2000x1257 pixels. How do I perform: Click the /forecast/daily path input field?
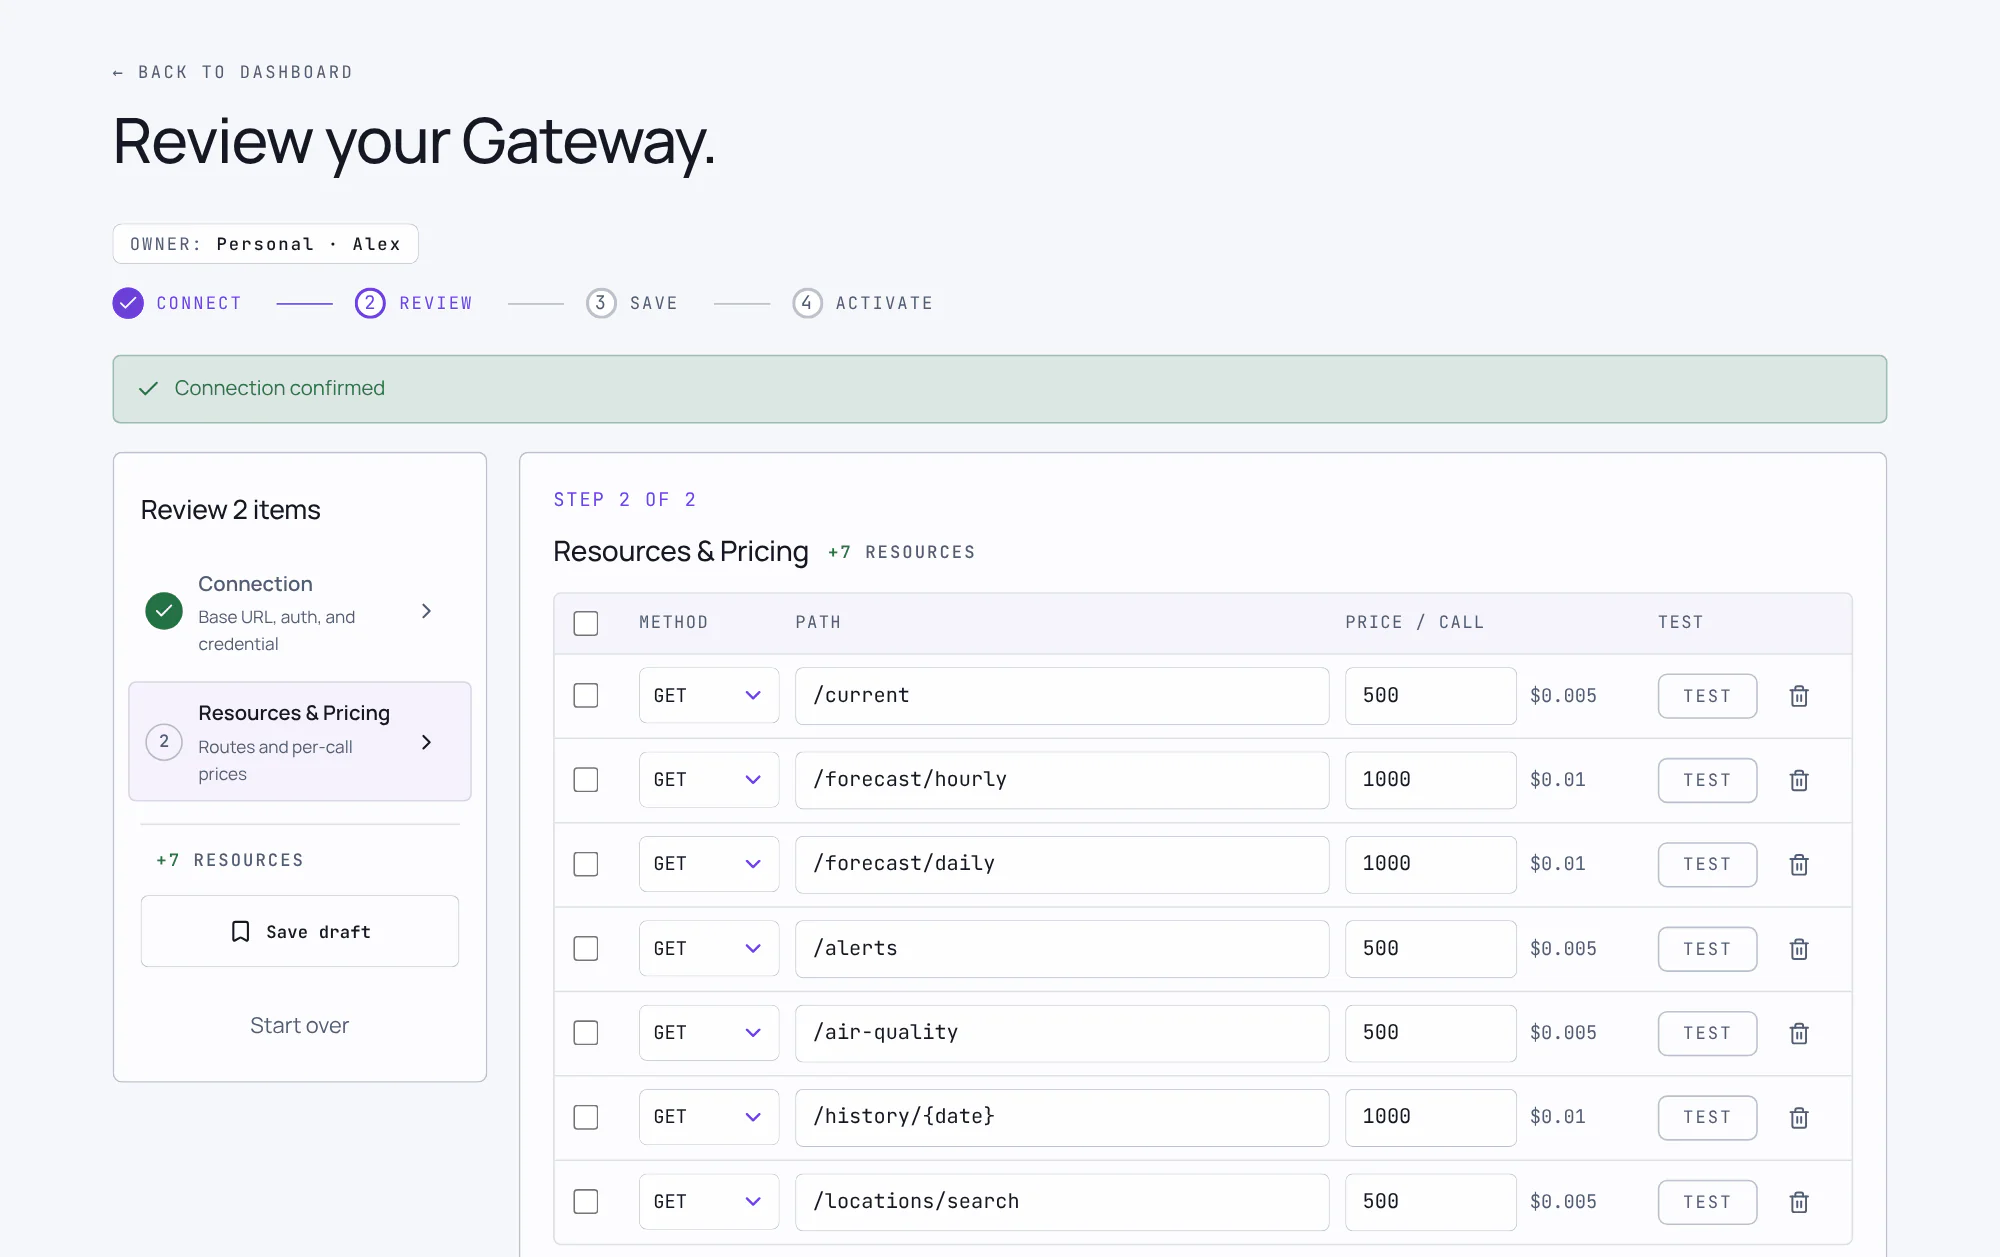pyautogui.click(x=1062, y=864)
